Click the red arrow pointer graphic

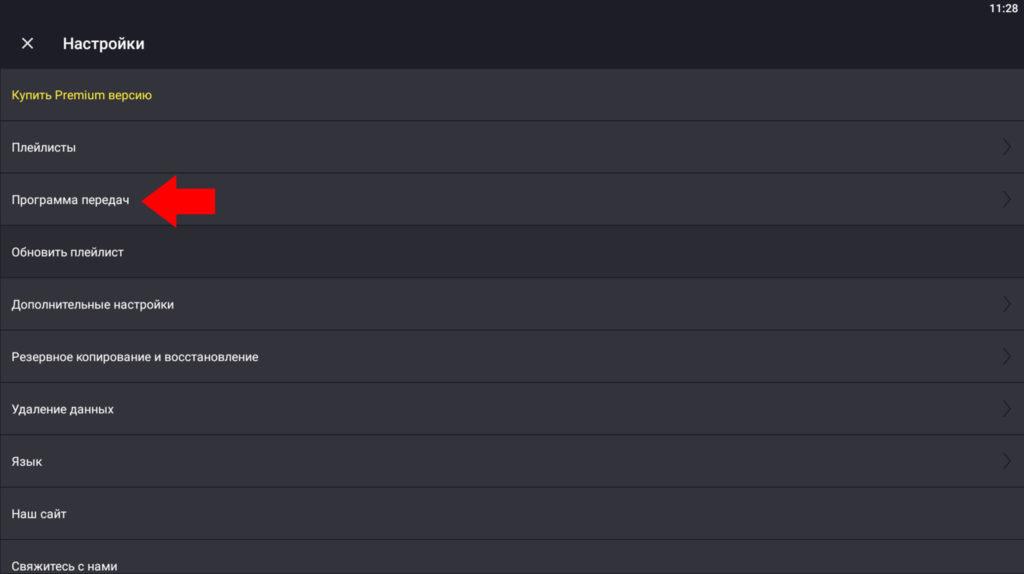click(179, 200)
